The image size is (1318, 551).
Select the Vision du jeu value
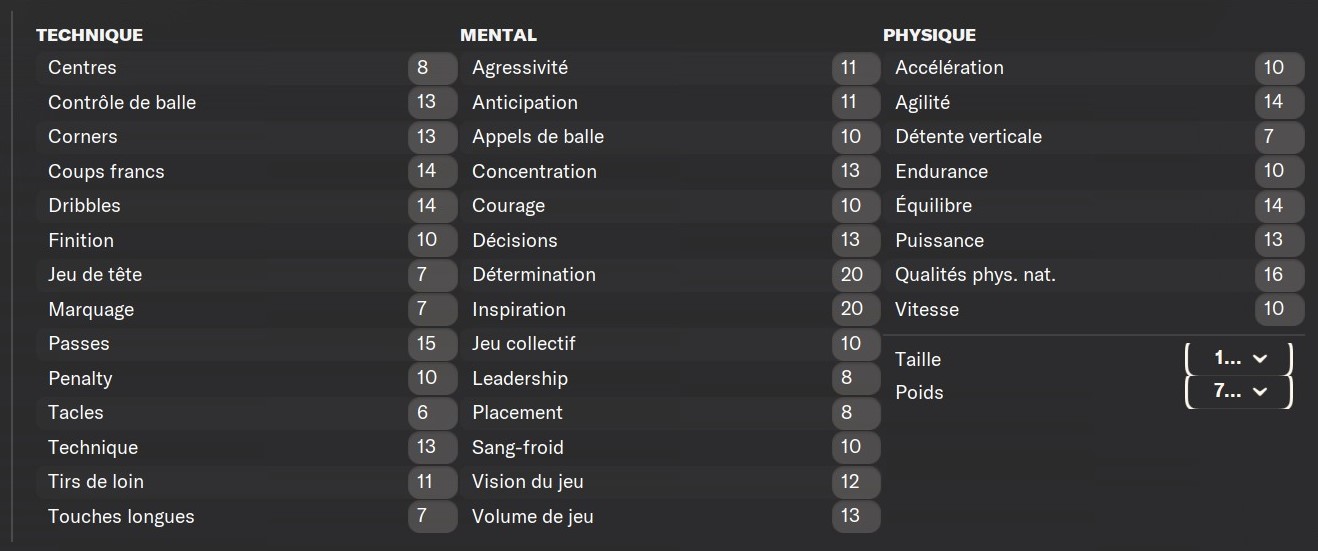(856, 481)
